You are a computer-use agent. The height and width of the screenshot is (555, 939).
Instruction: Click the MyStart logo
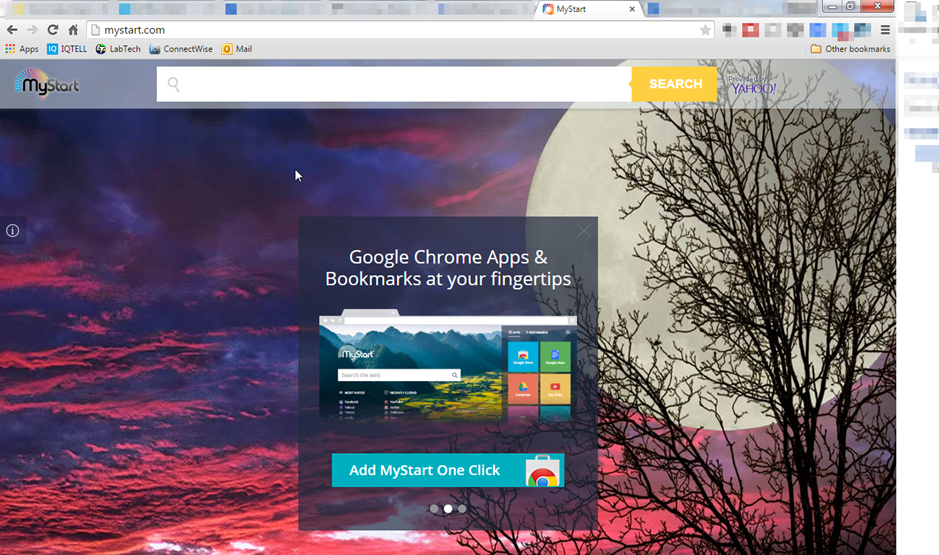coord(47,84)
